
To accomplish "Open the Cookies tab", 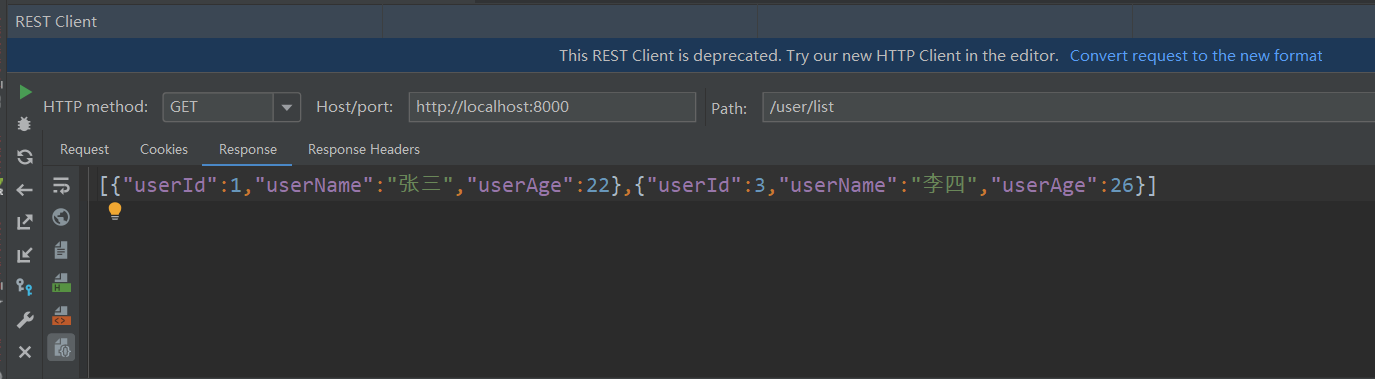I will coord(164,149).
